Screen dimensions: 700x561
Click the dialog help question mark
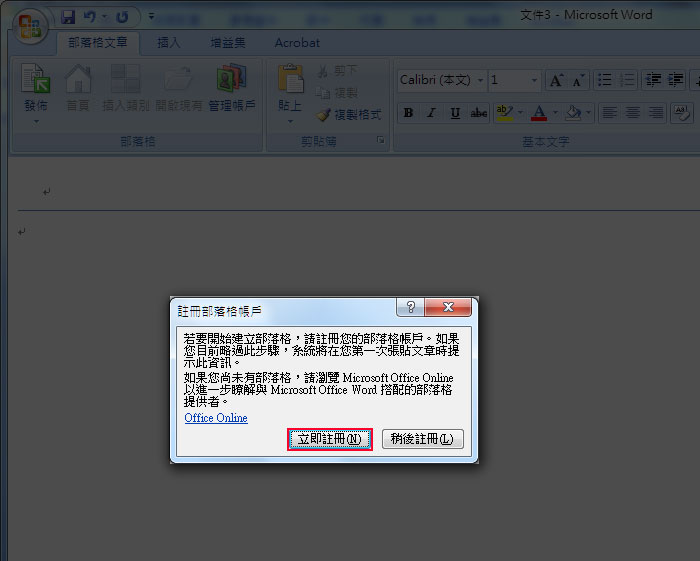[x=411, y=307]
